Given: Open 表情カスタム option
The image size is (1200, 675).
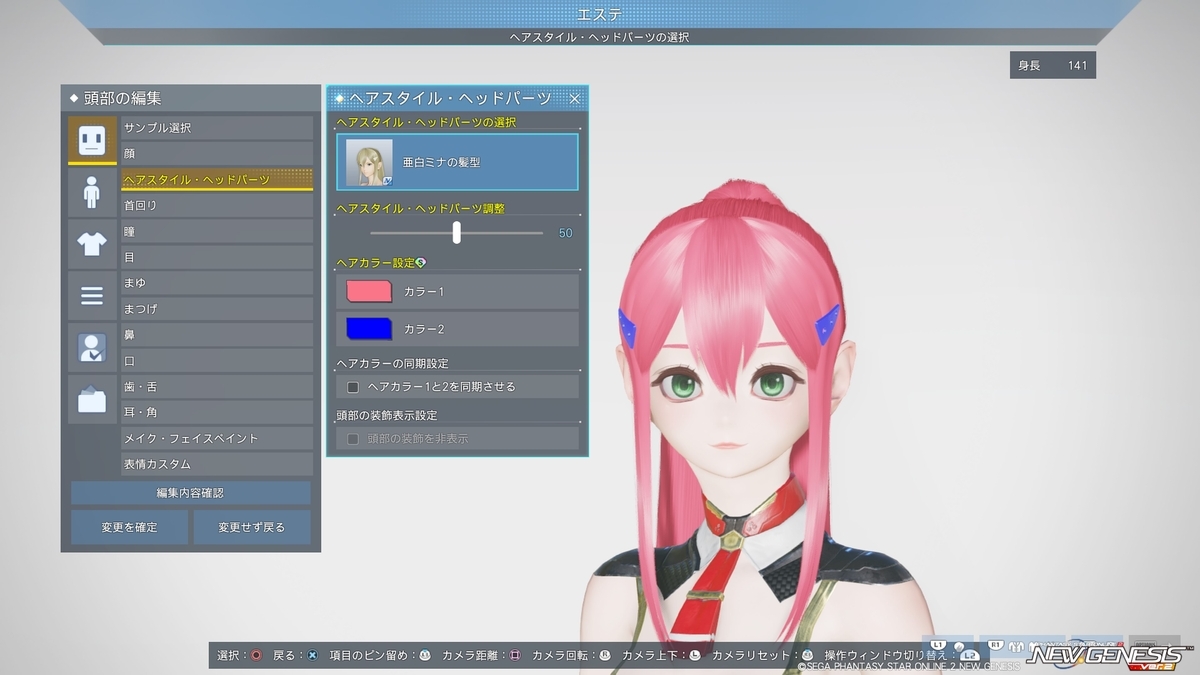Looking at the screenshot, I should pos(217,464).
